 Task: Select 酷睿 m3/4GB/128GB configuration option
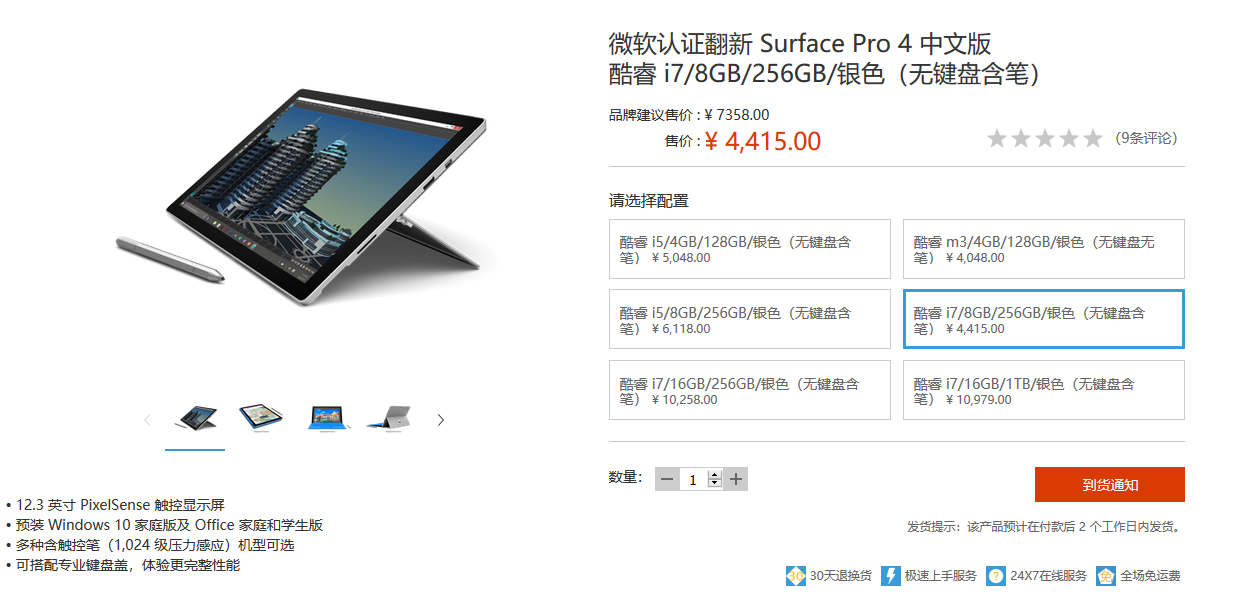pos(1044,249)
